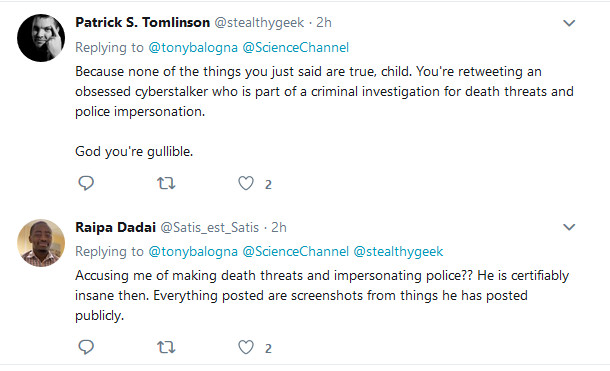Open the @stealthygeek handle in first tweet header
Screen dimensions: 610x371
259,23
